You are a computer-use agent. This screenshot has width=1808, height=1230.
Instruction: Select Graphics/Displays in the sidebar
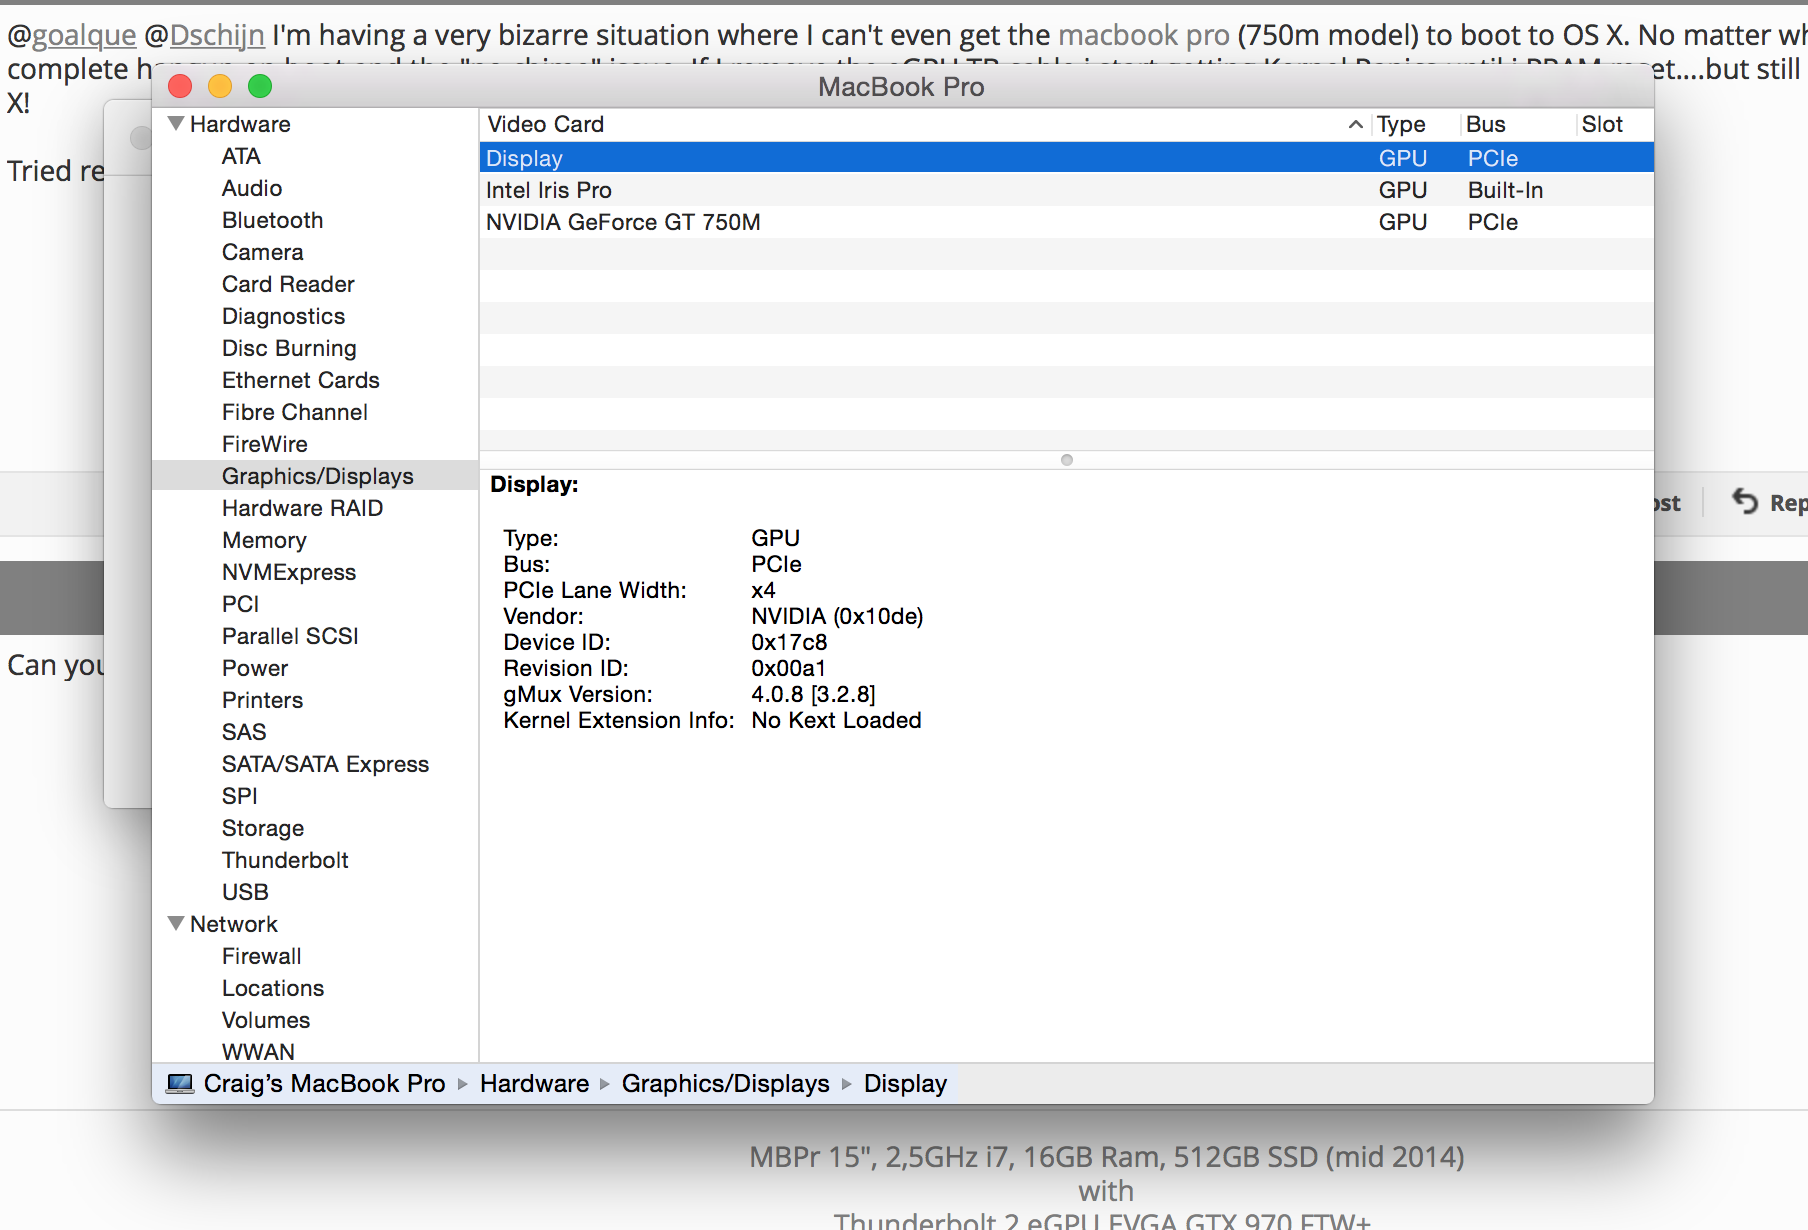[x=317, y=476]
